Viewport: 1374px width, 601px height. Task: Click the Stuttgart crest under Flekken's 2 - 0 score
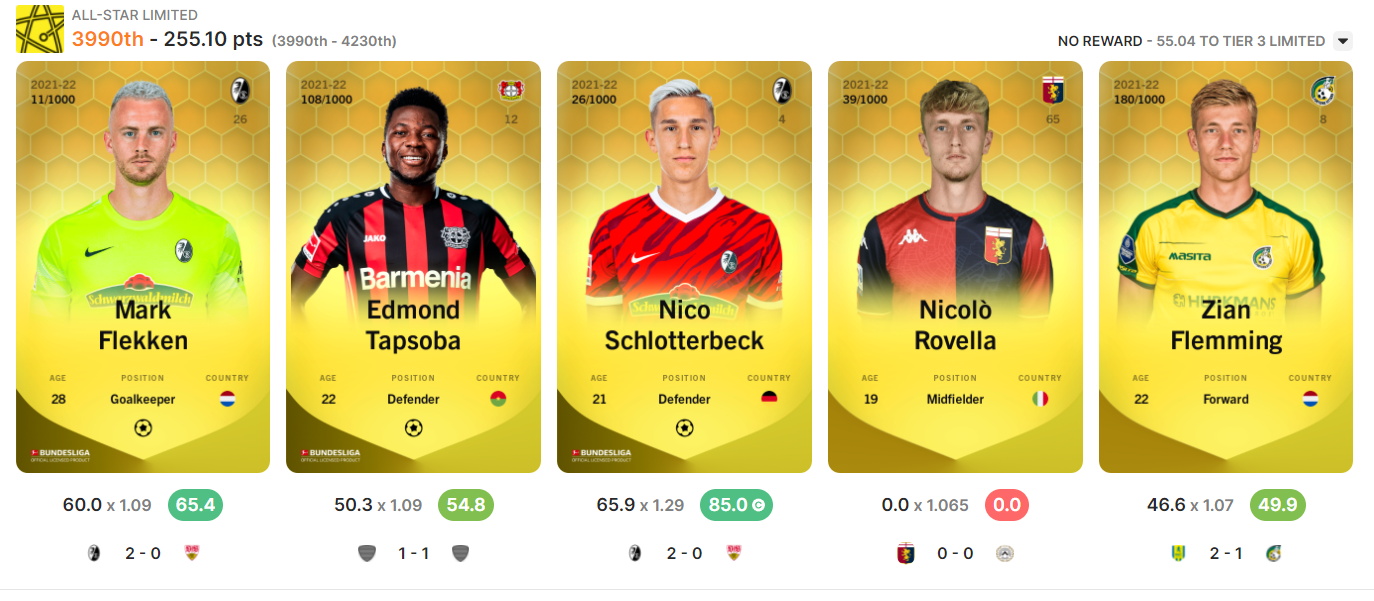(192, 553)
